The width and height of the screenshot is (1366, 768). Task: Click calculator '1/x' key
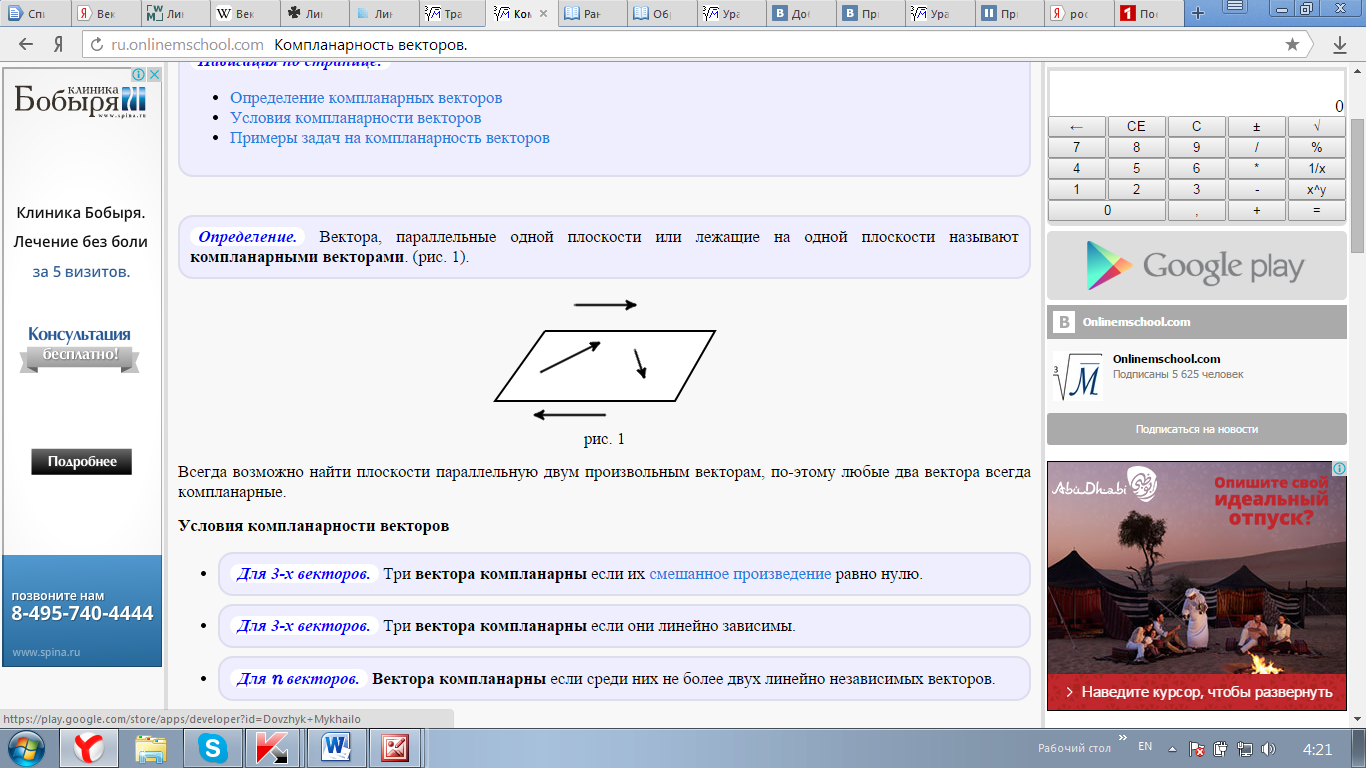coord(1317,169)
